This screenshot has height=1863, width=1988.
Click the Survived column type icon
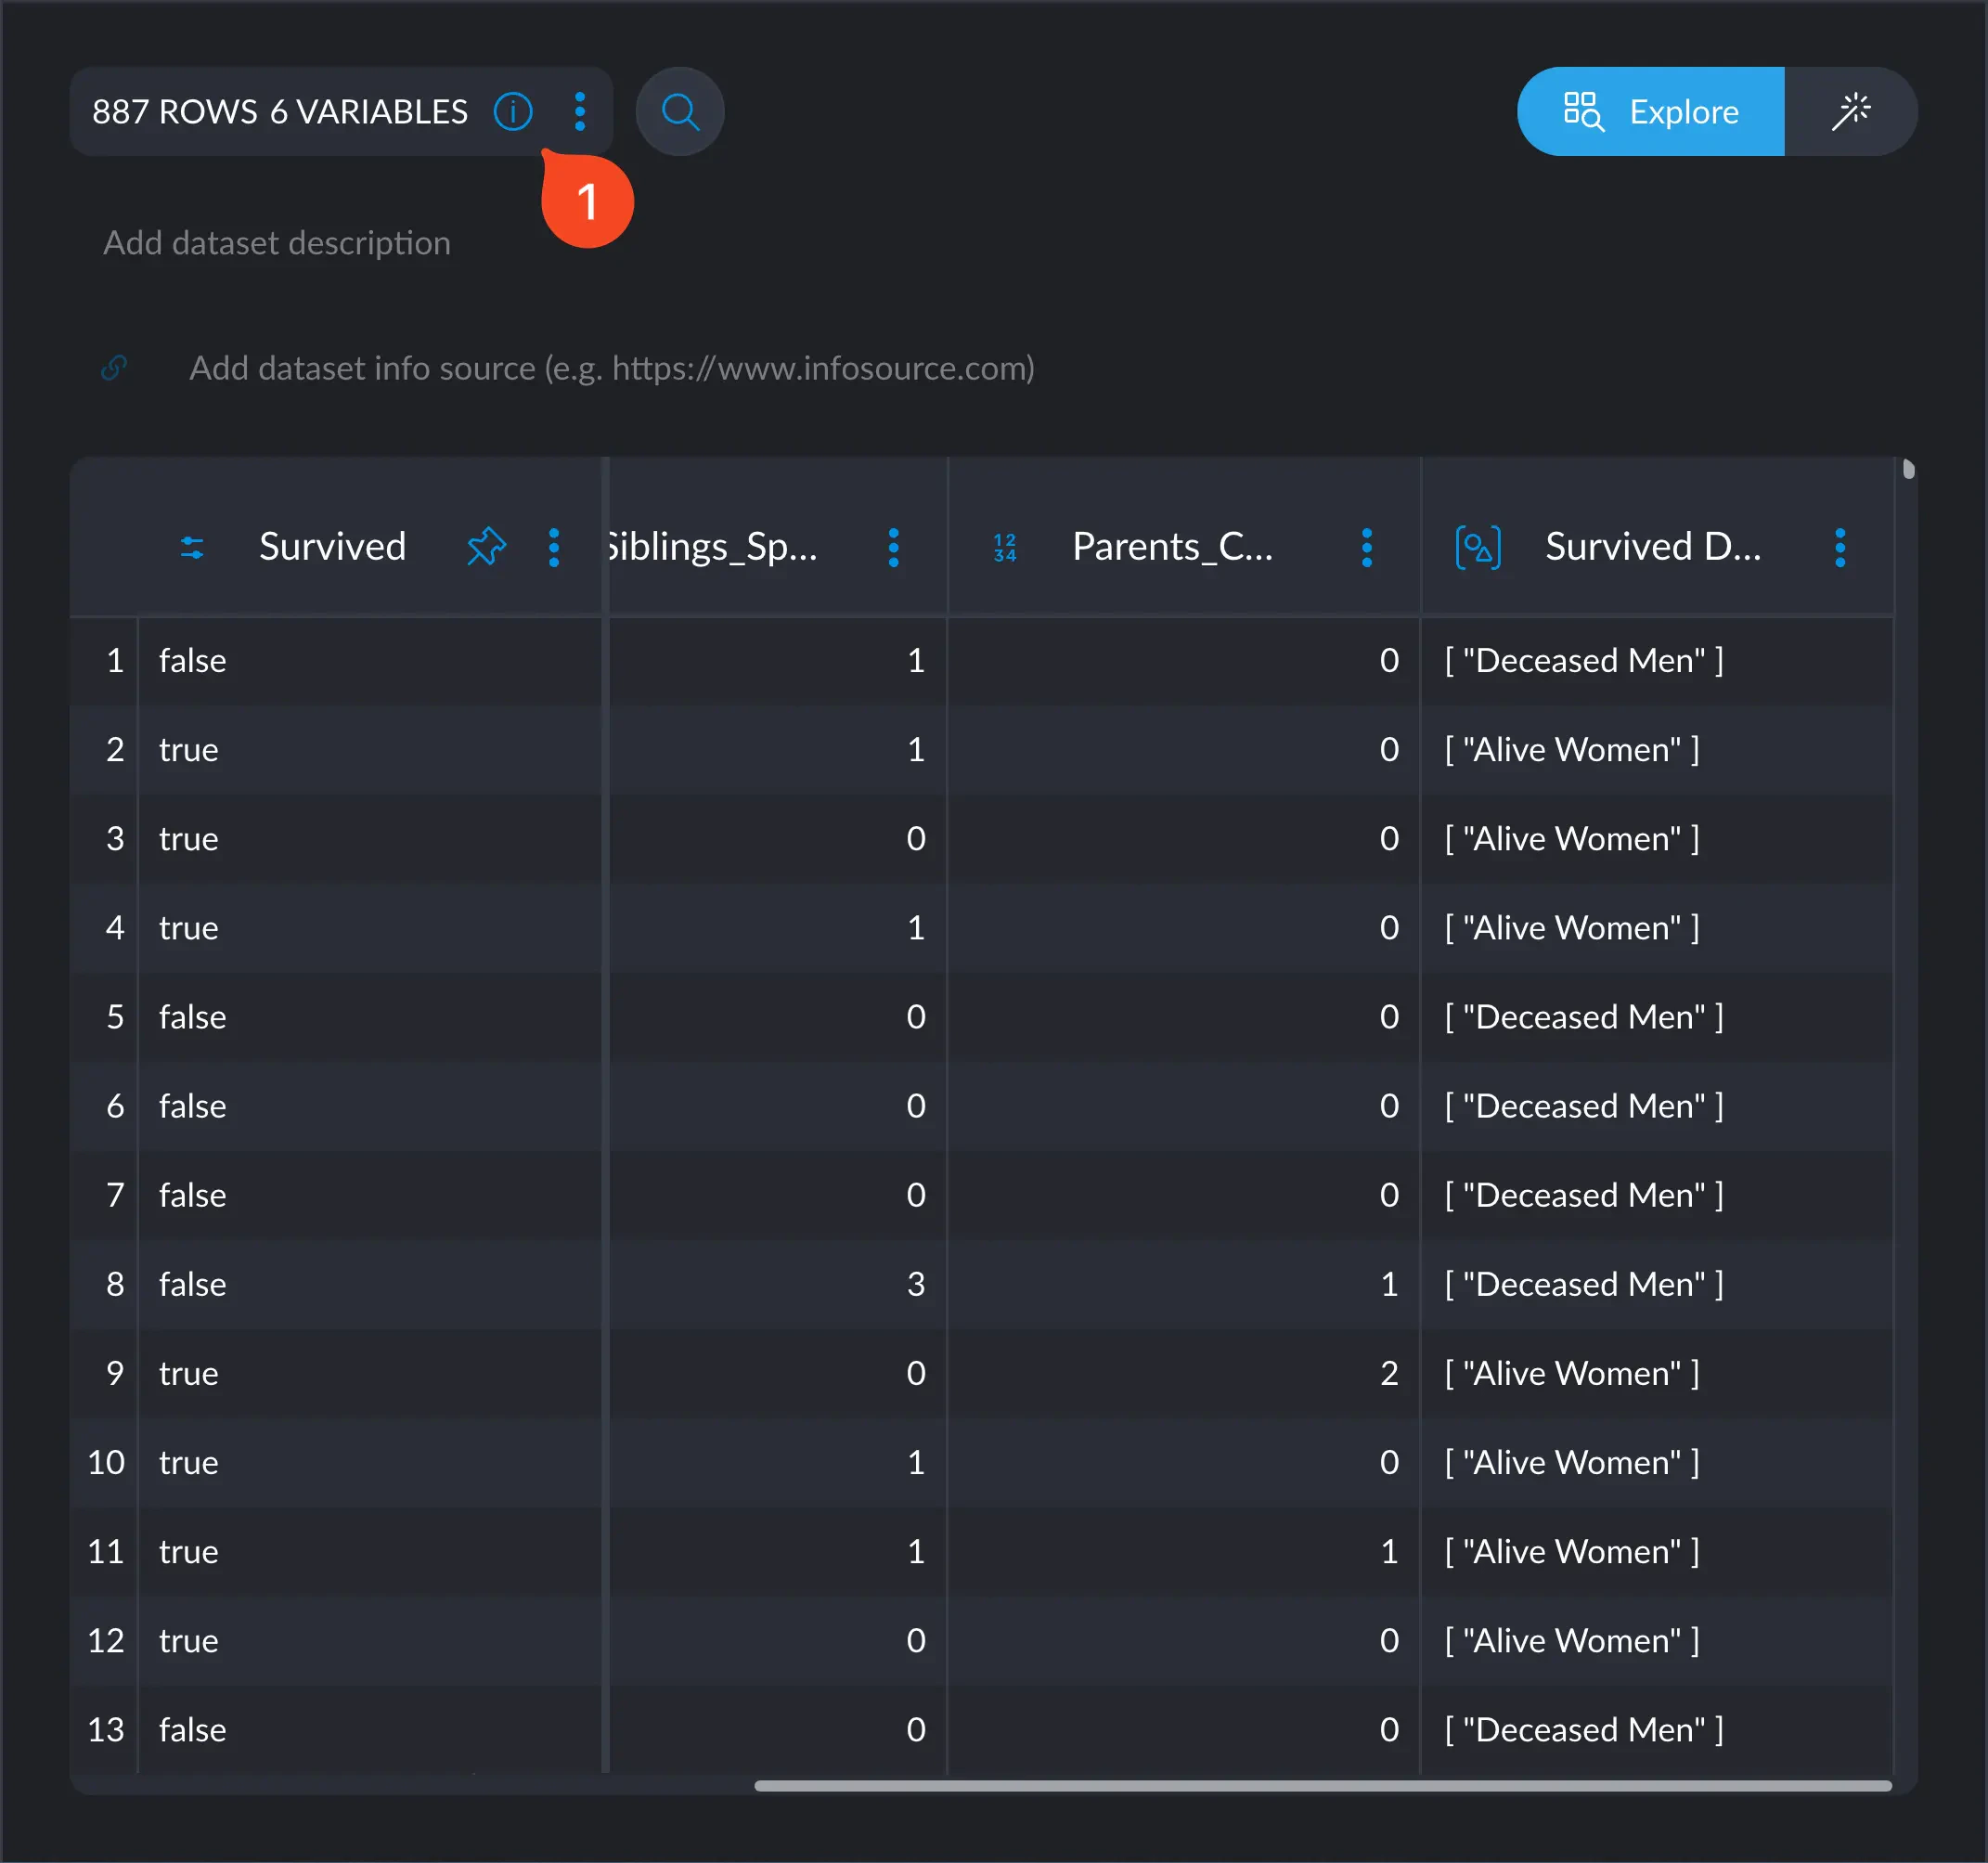point(192,547)
